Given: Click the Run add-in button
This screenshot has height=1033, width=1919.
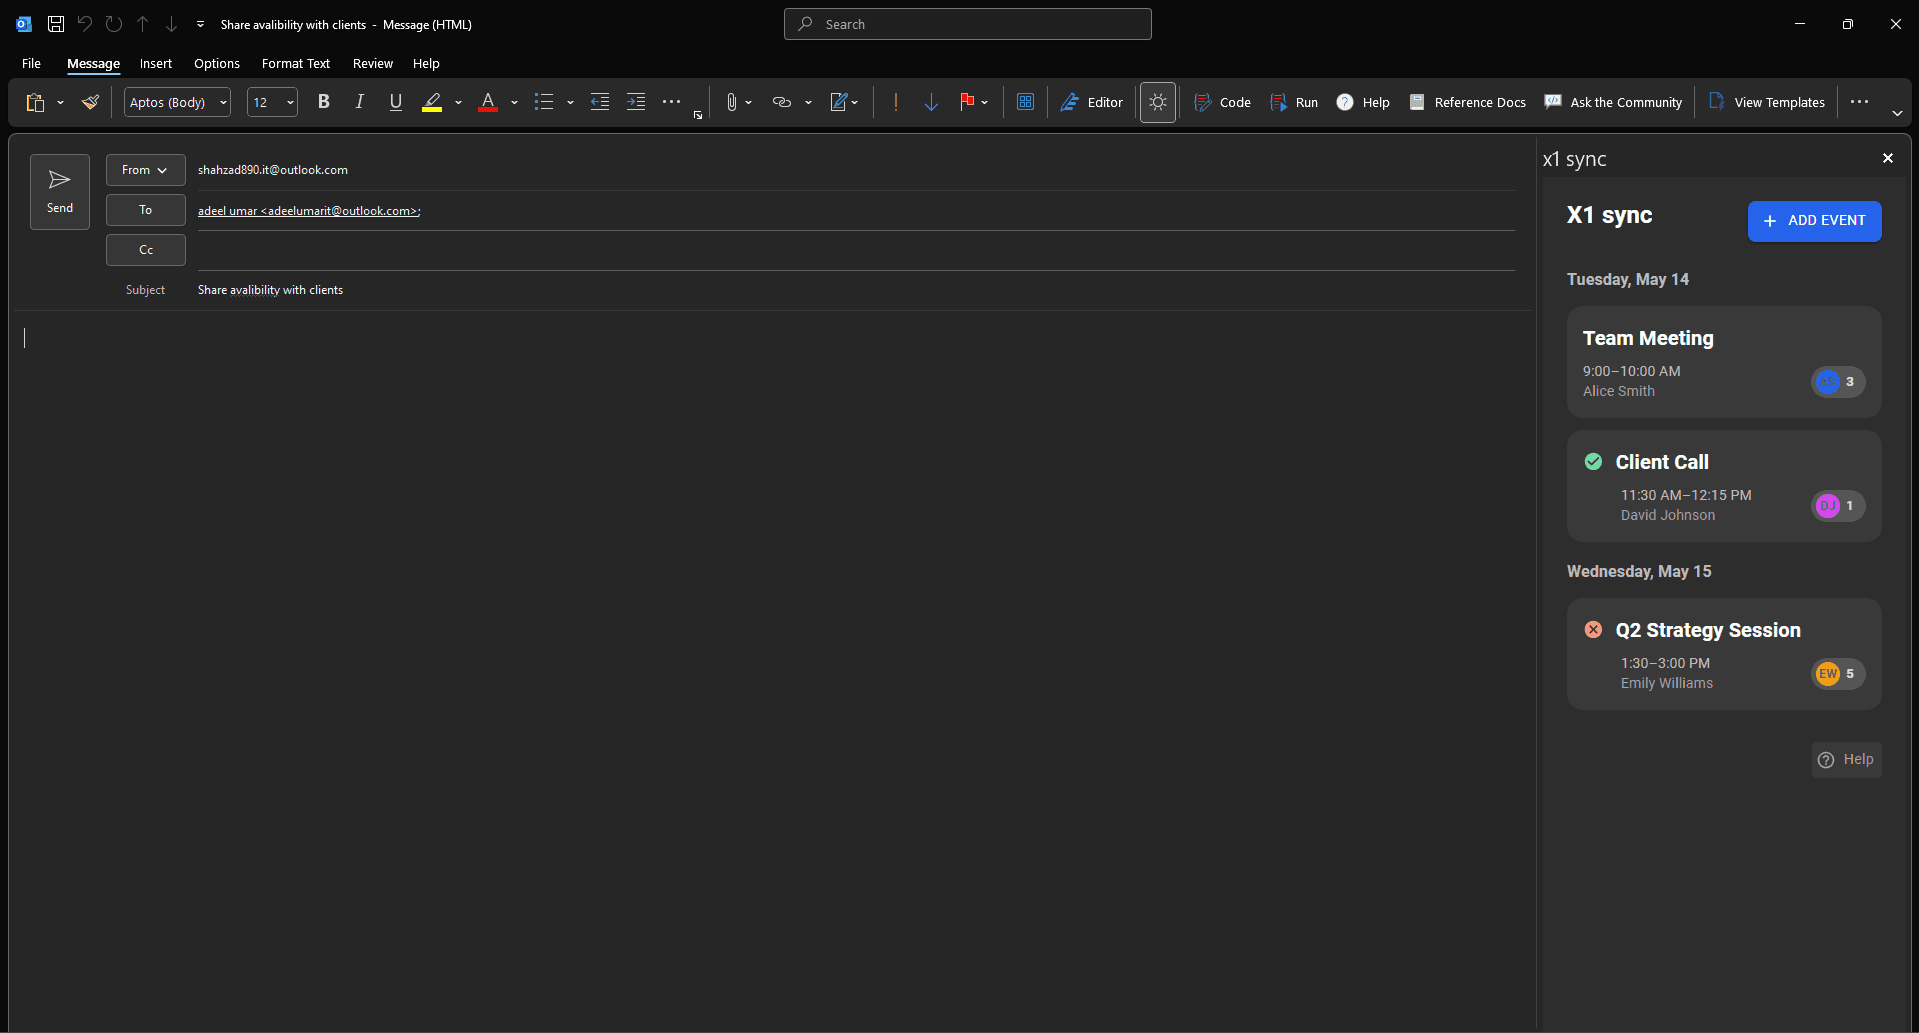Looking at the screenshot, I should click(x=1294, y=102).
